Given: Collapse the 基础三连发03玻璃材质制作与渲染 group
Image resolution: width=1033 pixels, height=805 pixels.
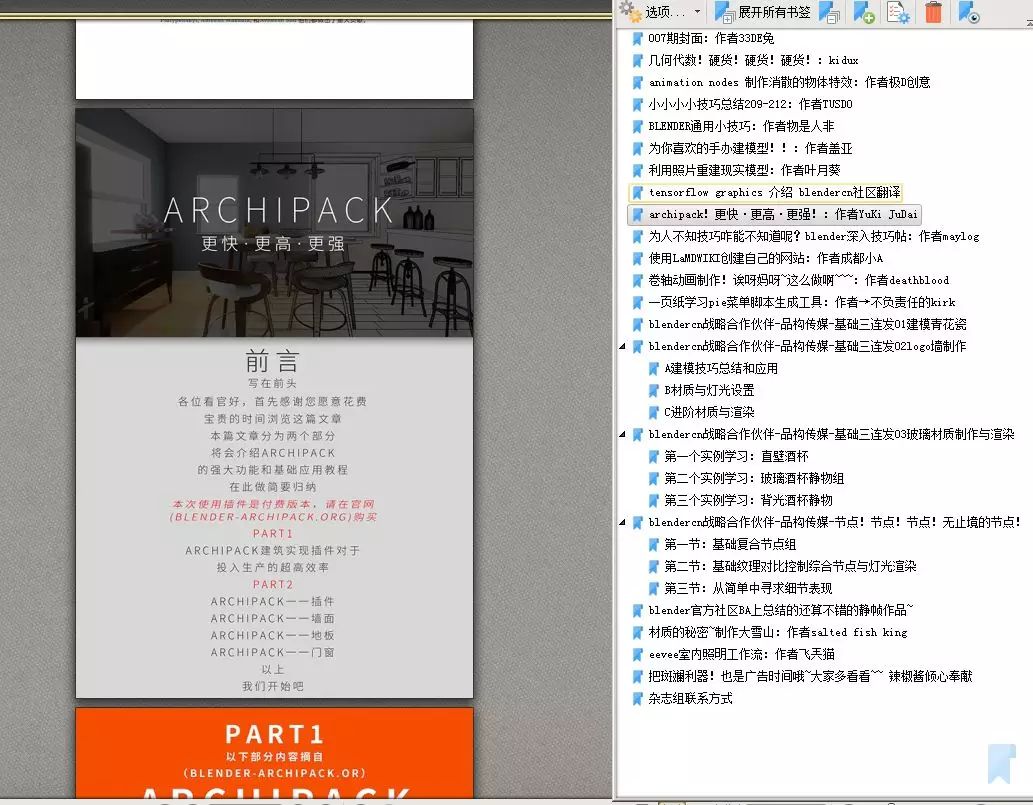Looking at the screenshot, I should pyautogui.click(x=623, y=434).
